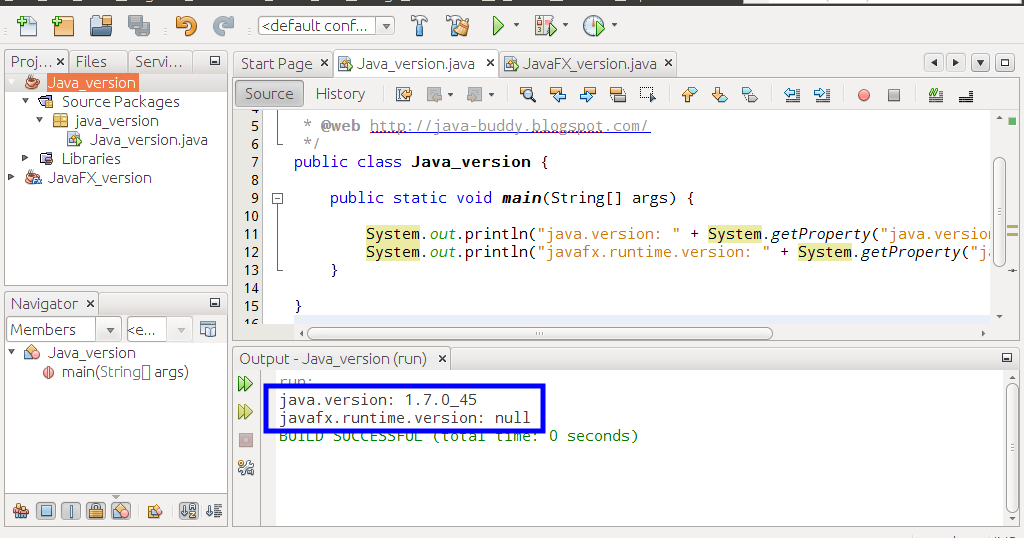
Task: Select the Projects tab
Action: point(31,61)
